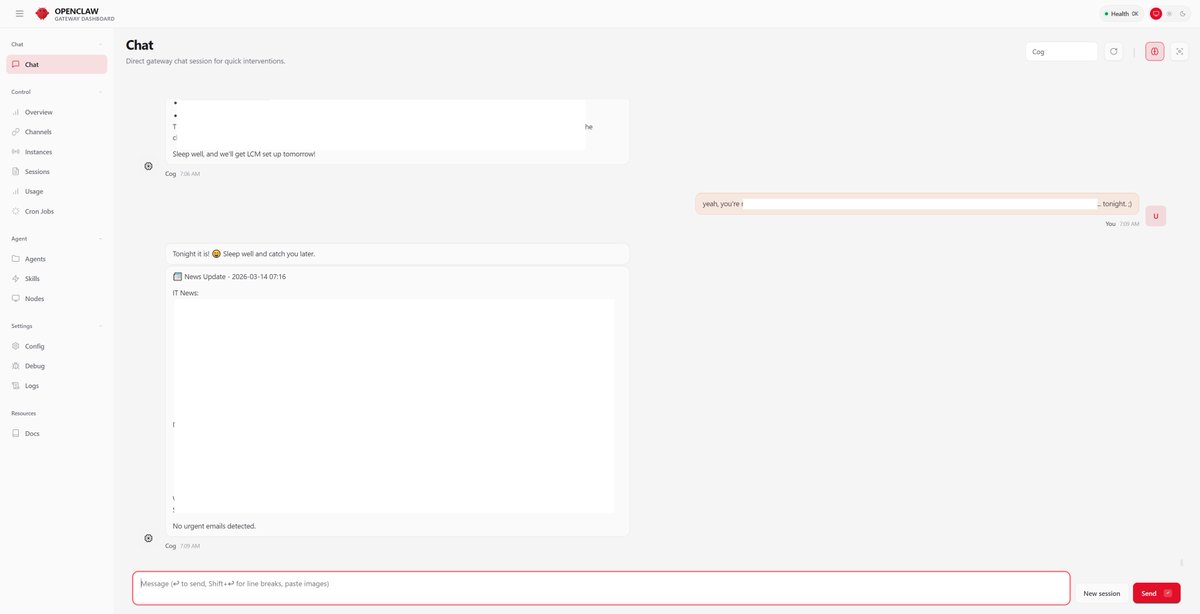Click the New session button

tap(1101, 593)
